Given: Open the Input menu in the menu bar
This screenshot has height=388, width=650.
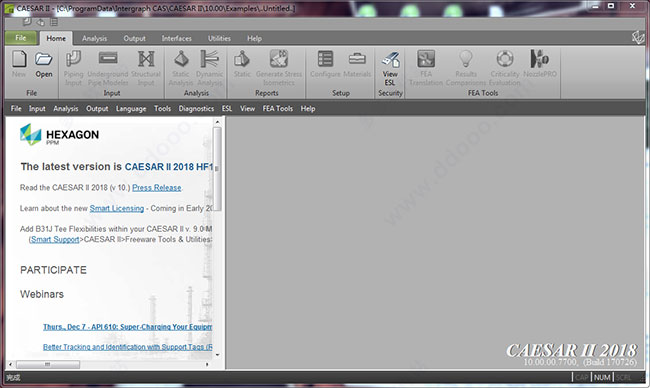Looking at the screenshot, I should pos(37,109).
